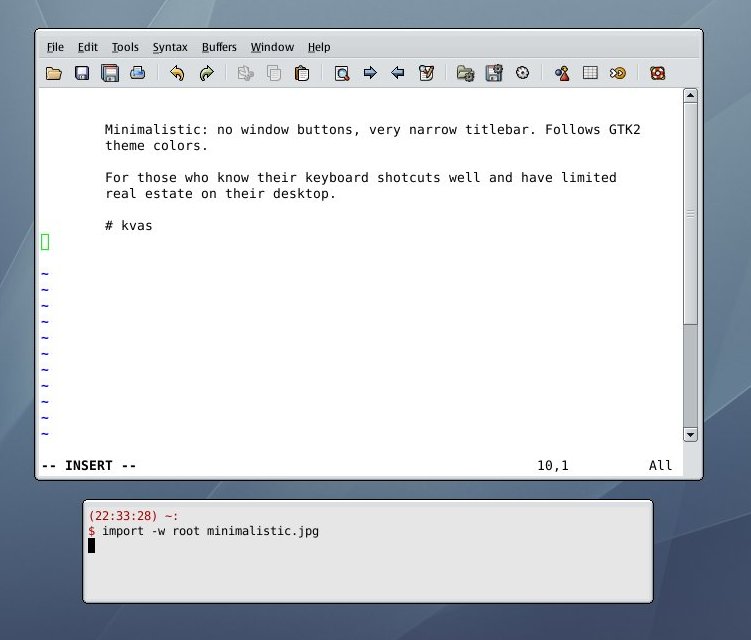Screen dimensions: 751x640
Task: Click the line starting with "Minimalistic: no window buttons"
Action: click(x=373, y=129)
